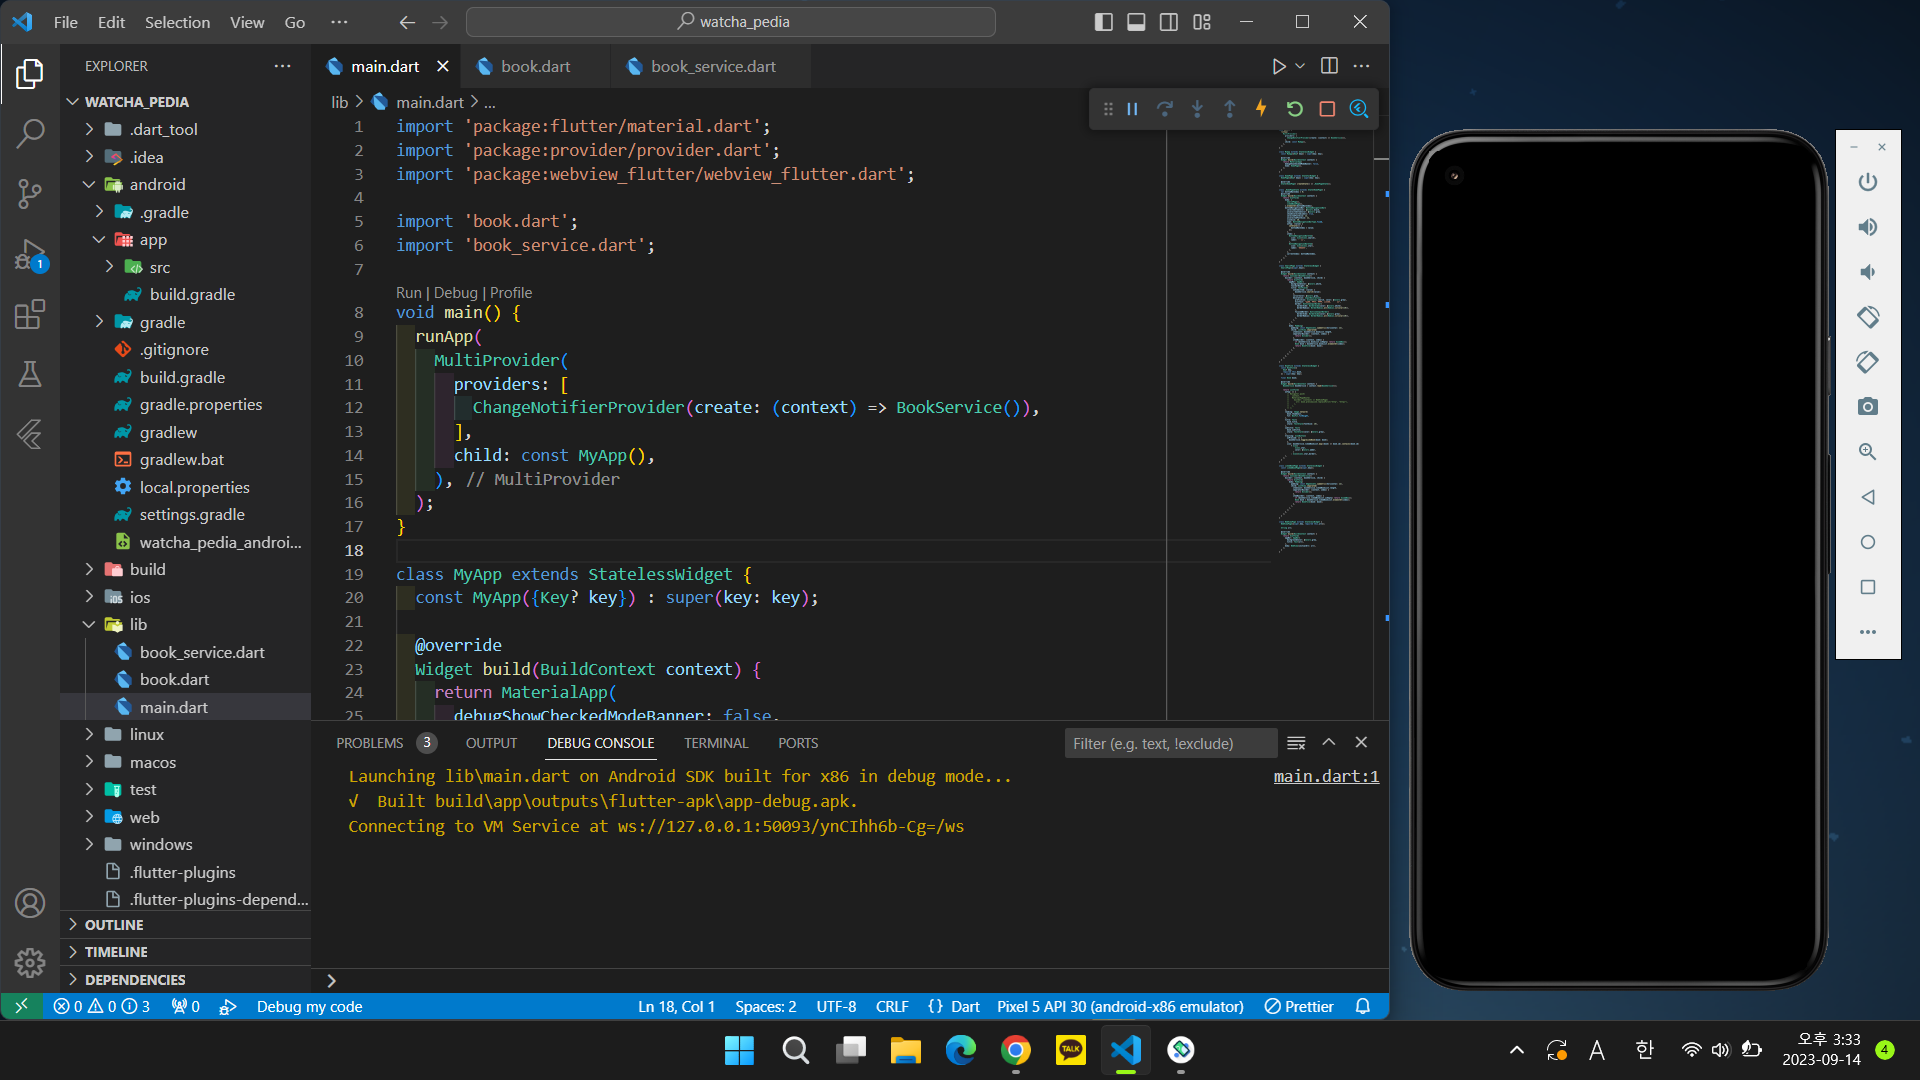Pause the debug session
Image resolution: width=1920 pixels, height=1080 pixels.
(x=1132, y=109)
